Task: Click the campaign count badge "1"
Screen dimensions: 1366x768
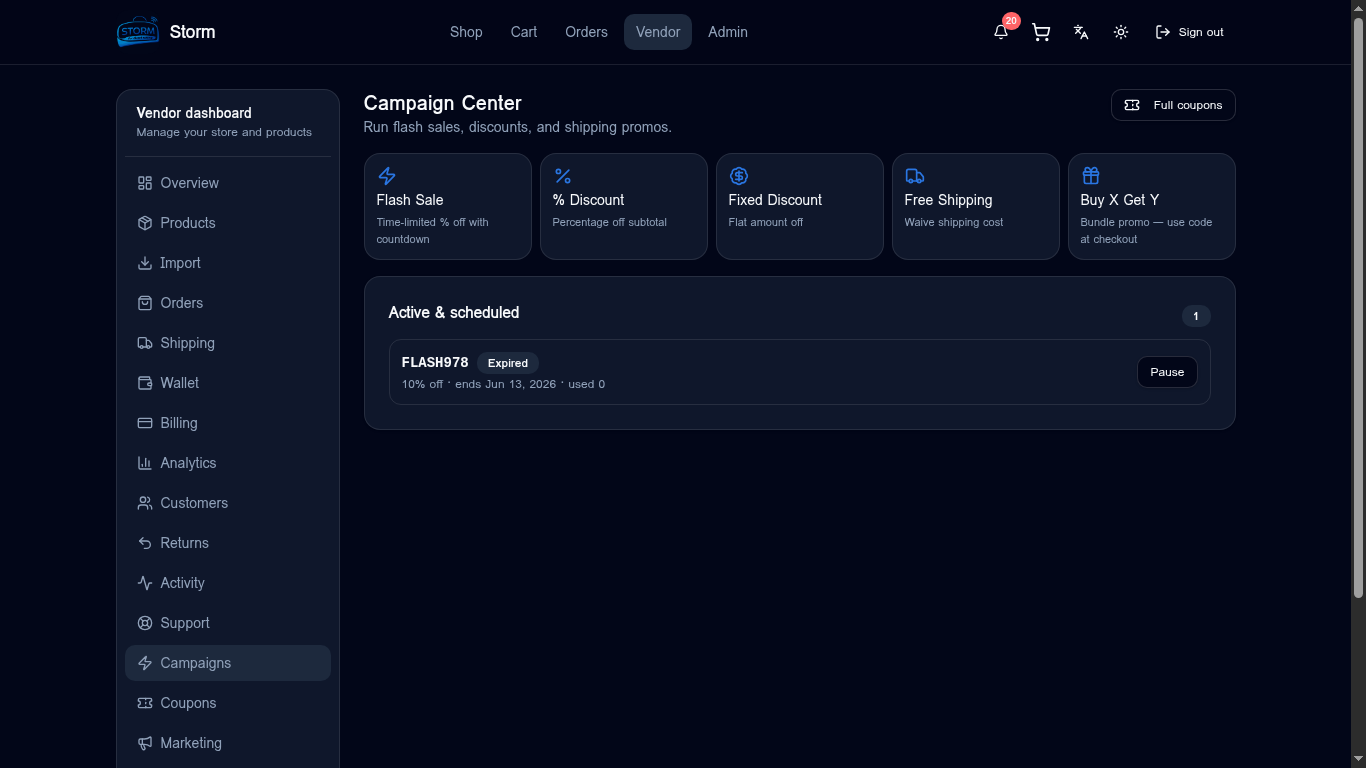Action: (1196, 316)
